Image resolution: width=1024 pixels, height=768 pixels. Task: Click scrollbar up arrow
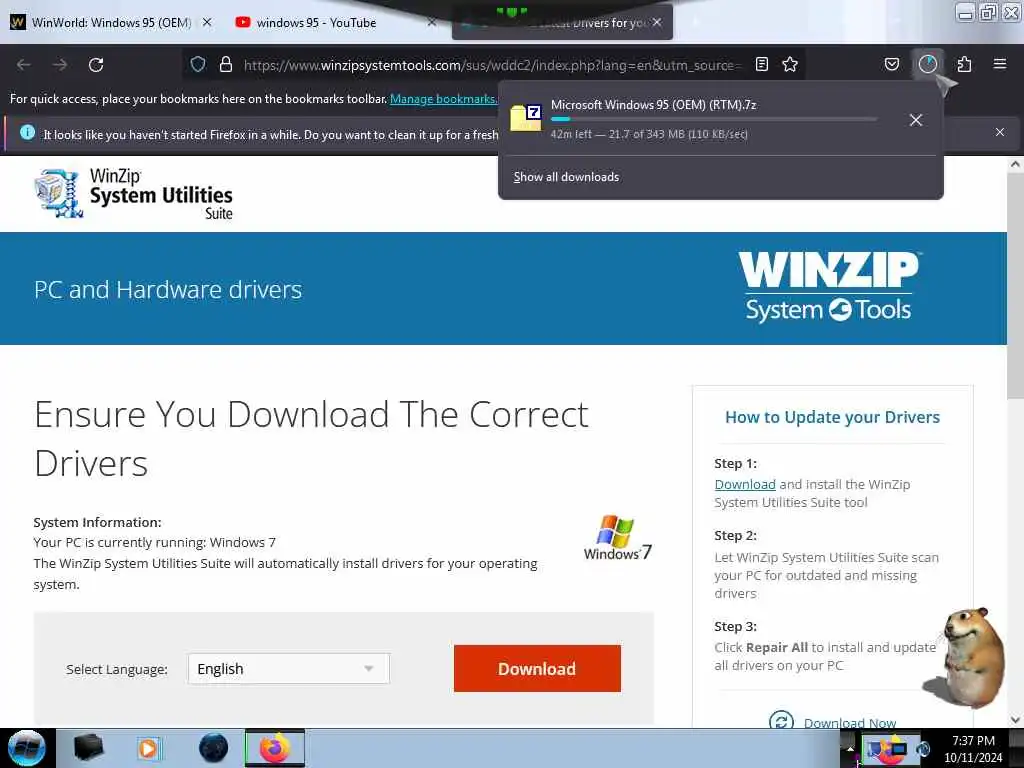1015,165
